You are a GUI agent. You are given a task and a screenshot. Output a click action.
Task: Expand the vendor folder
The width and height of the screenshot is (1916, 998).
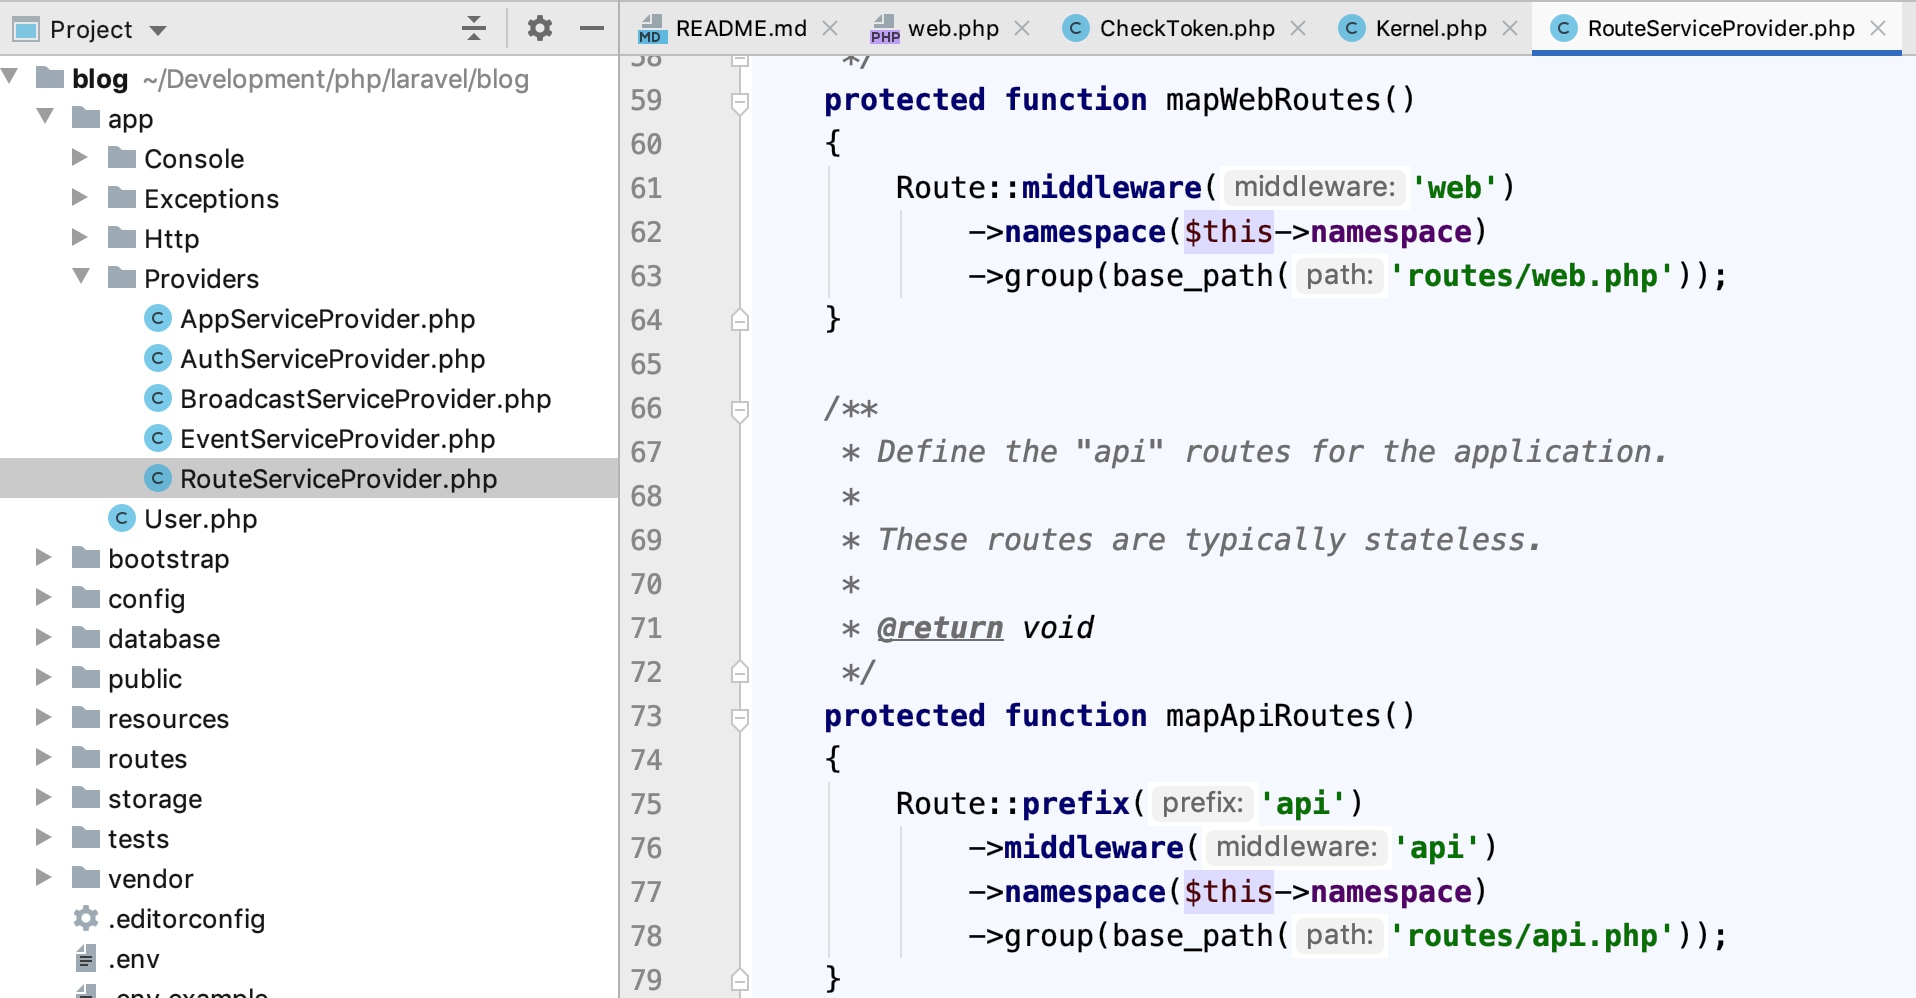point(44,877)
